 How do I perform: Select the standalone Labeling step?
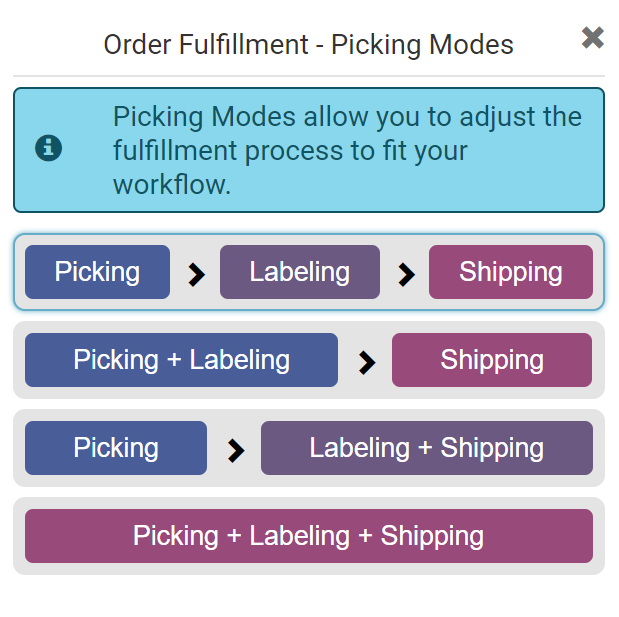pyautogui.click(x=299, y=272)
